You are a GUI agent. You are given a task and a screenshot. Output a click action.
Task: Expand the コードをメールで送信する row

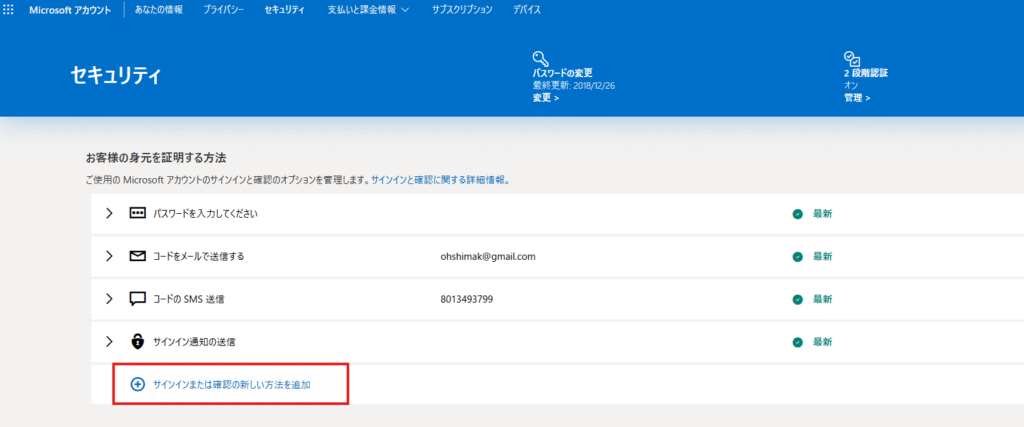(x=109, y=257)
